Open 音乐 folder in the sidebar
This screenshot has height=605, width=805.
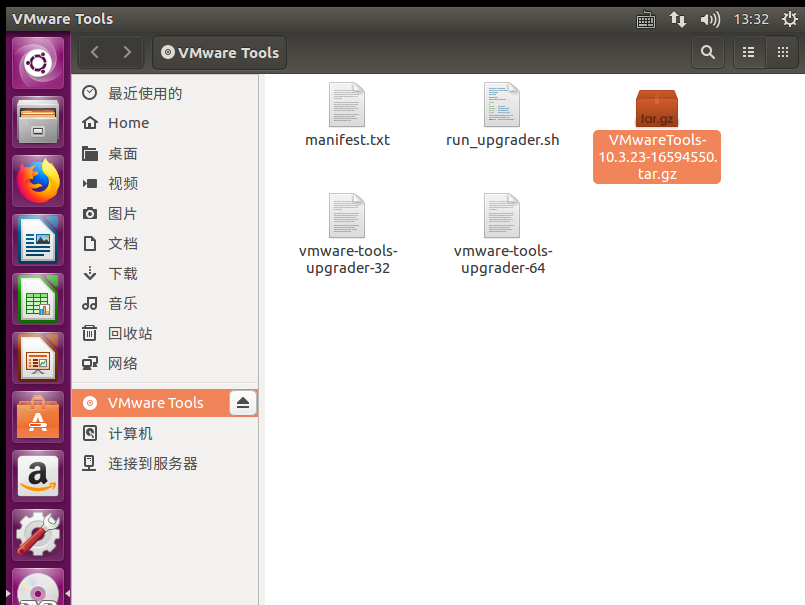[165, 304]
